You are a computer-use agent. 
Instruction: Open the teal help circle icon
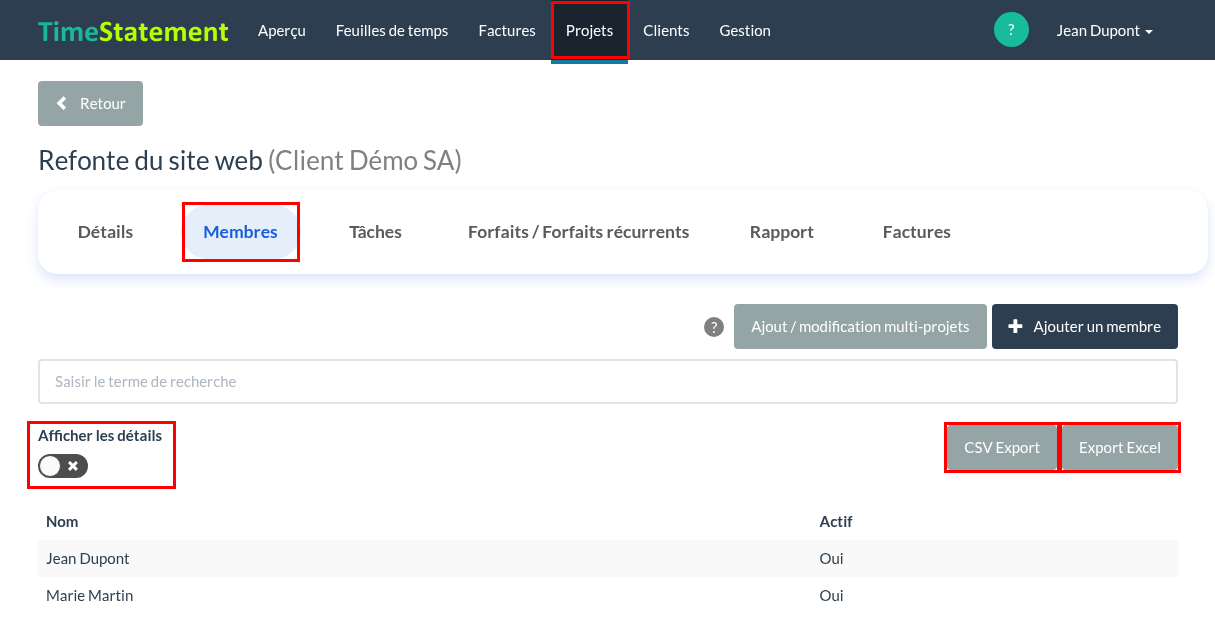1011,30
